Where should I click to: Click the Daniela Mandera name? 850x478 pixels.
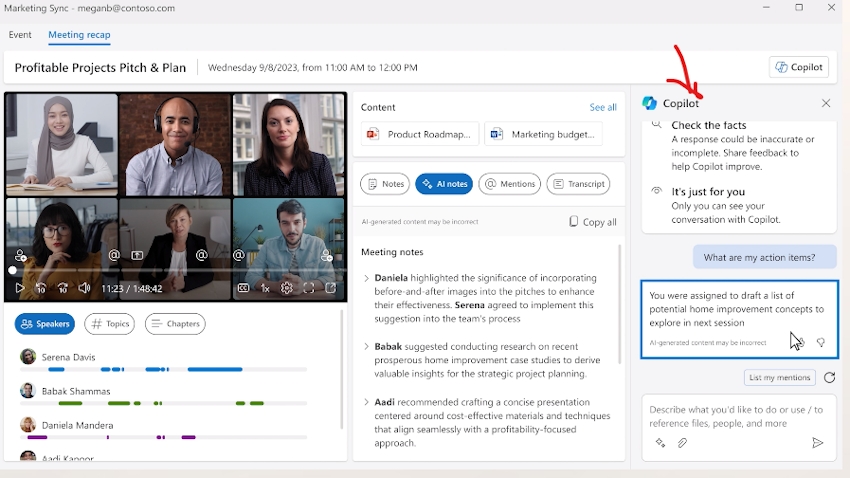(x=78, y=425)
